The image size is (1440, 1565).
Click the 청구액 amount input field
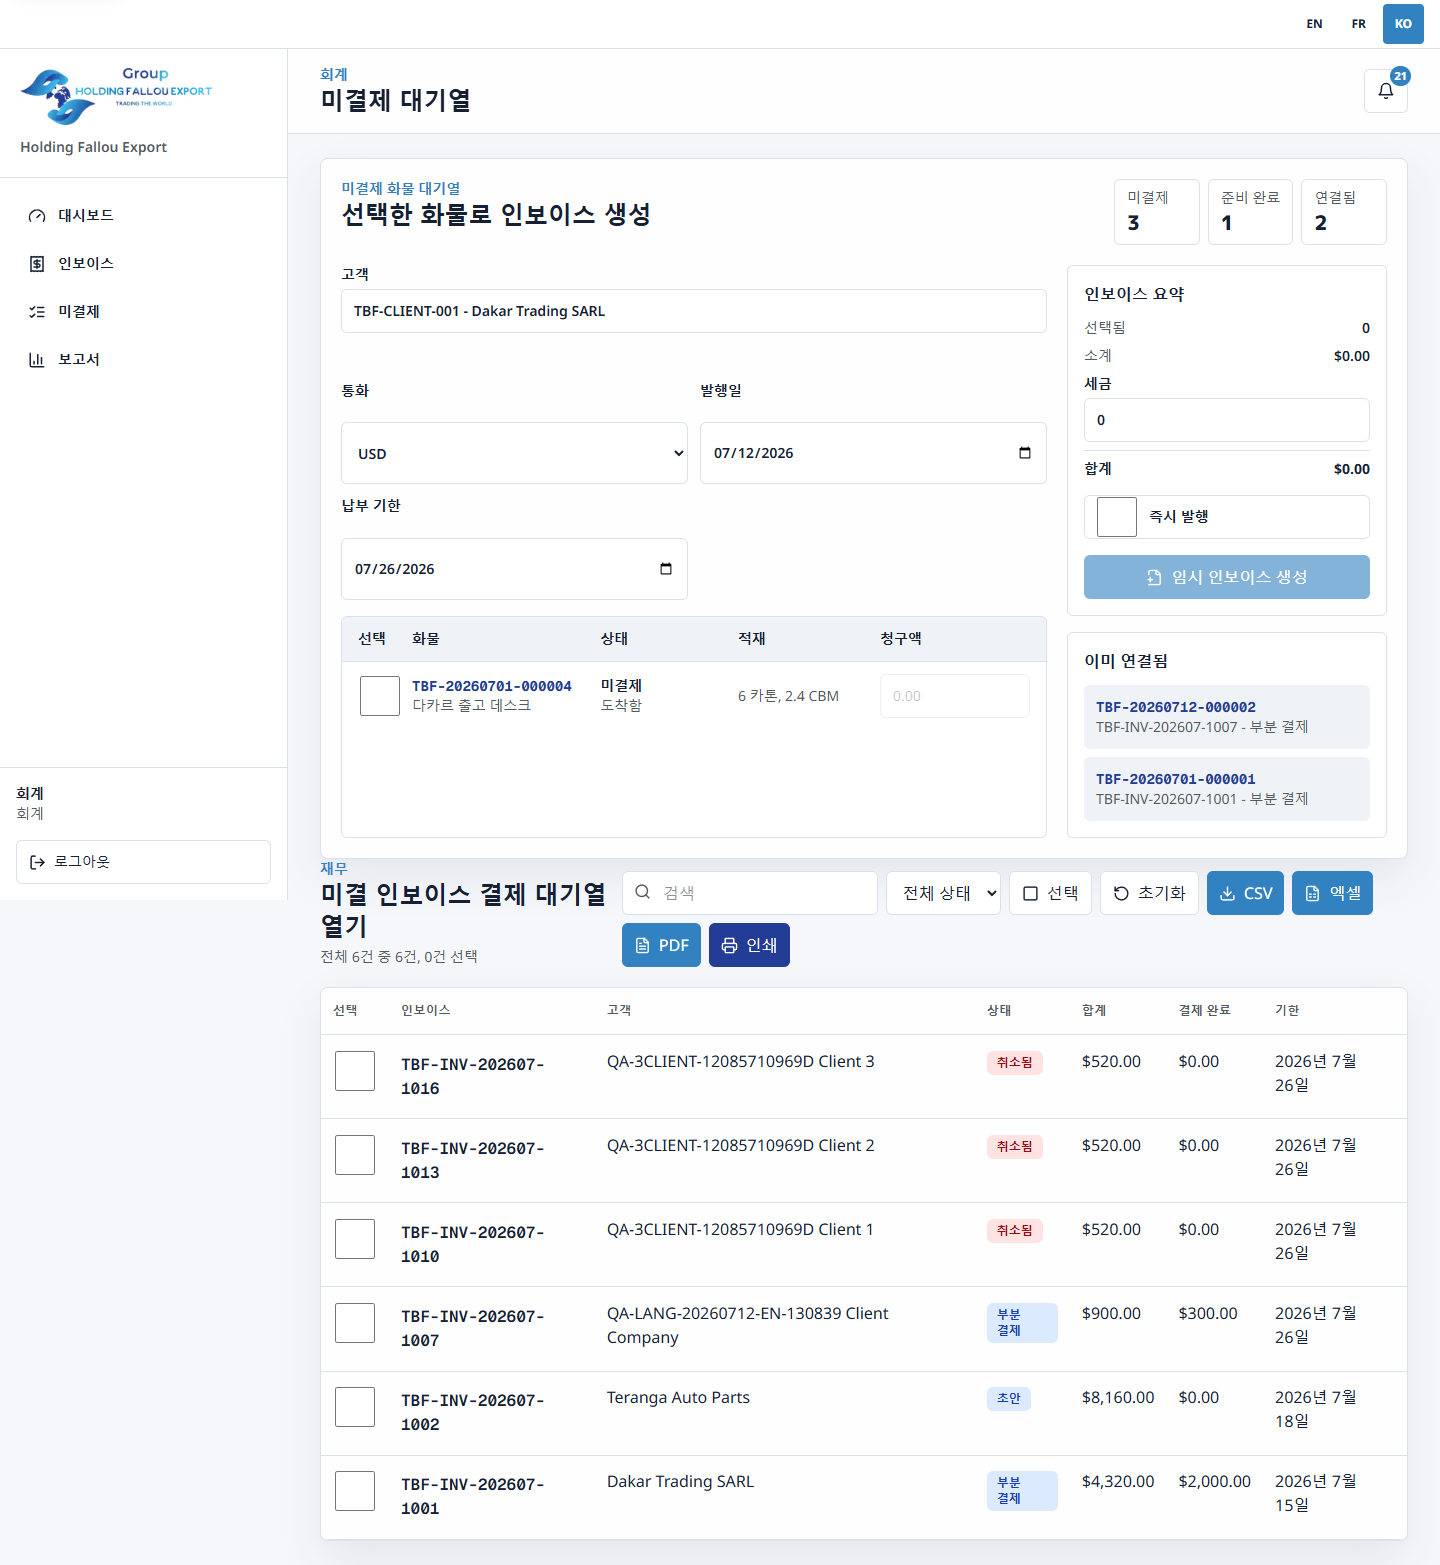coord(955,696)
